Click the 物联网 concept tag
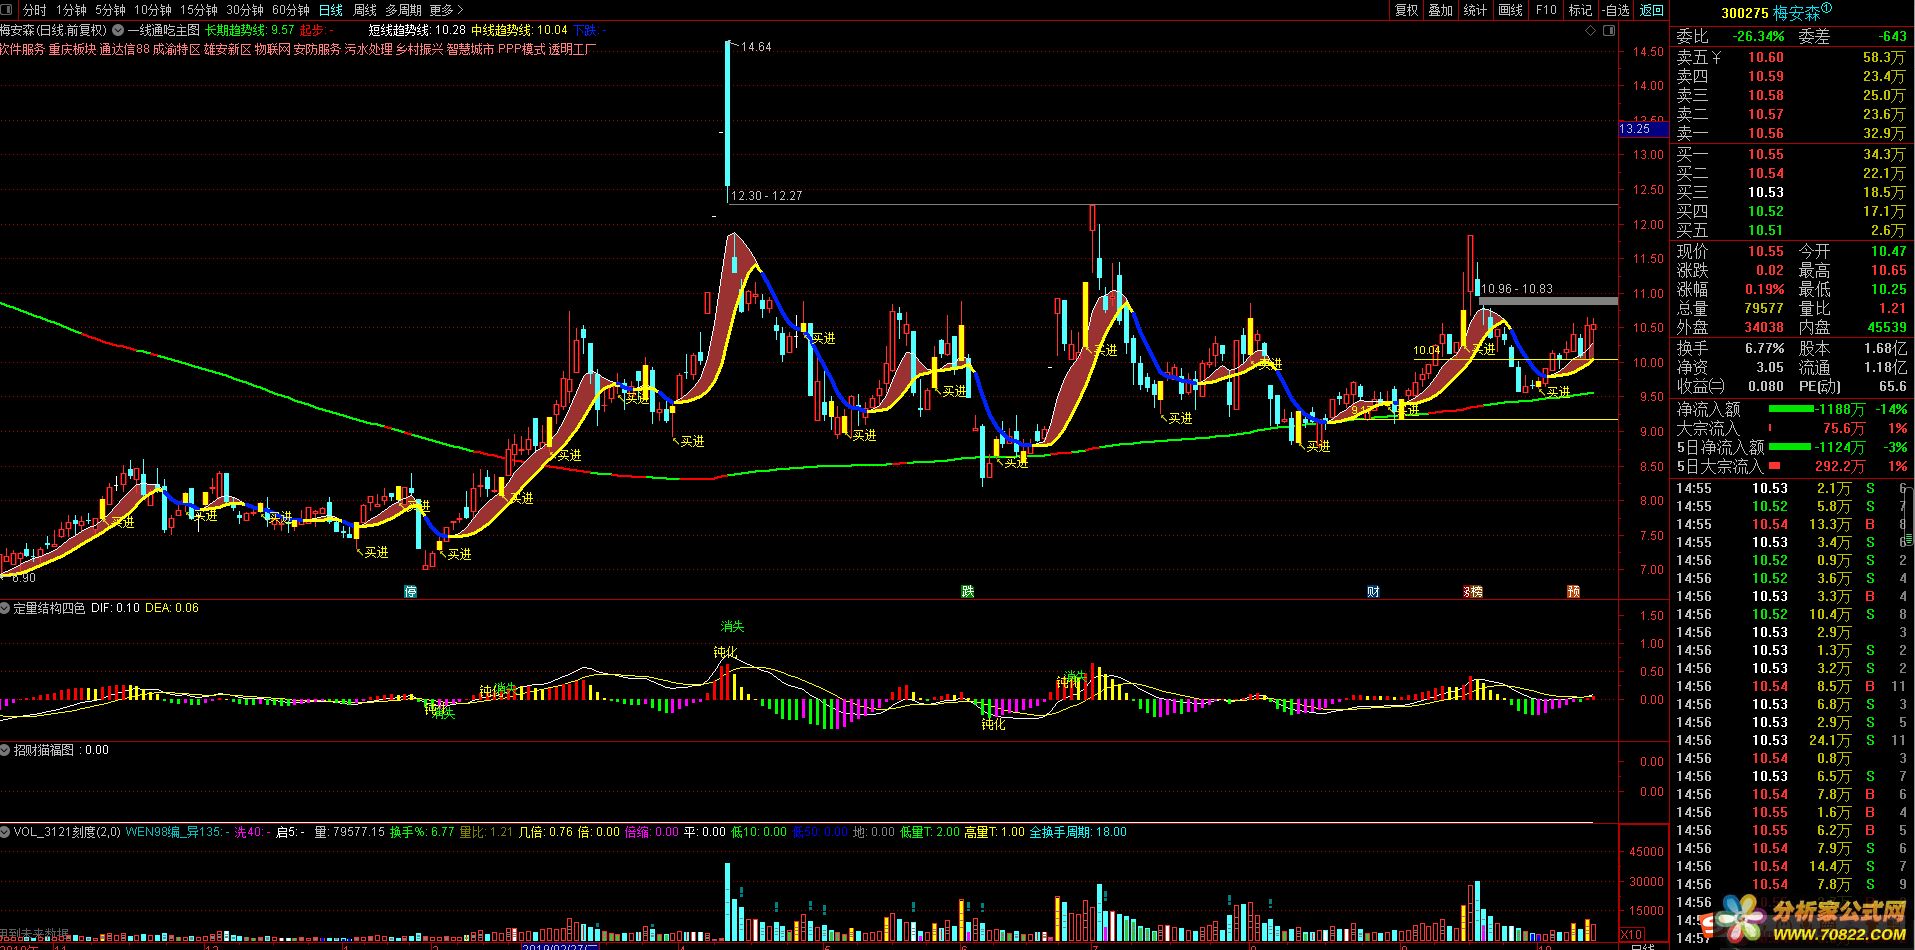This screenshot has width=1915, height=950. (272, 48)
